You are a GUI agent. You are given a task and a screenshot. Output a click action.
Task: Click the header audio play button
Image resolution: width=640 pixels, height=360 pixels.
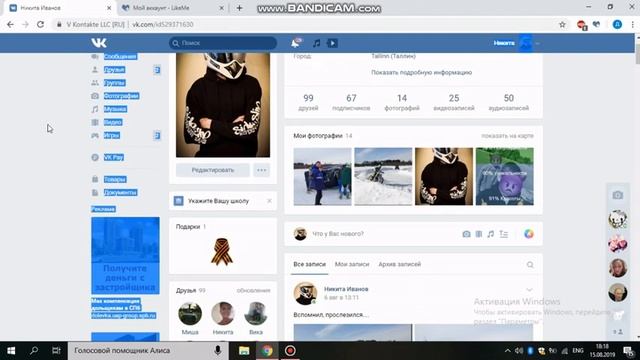click(x=332, y=43)
